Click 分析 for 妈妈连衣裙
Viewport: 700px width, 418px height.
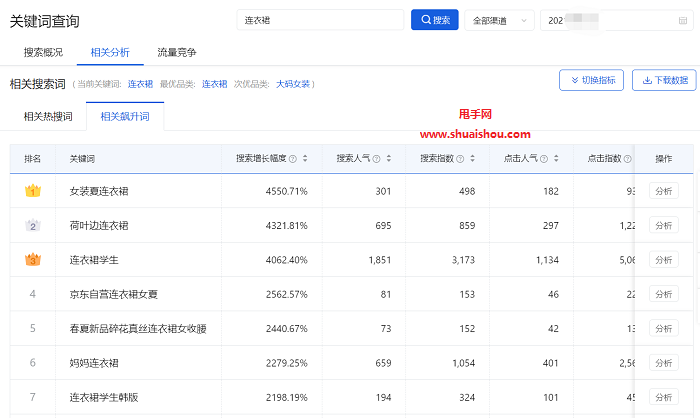pos(664,363)
